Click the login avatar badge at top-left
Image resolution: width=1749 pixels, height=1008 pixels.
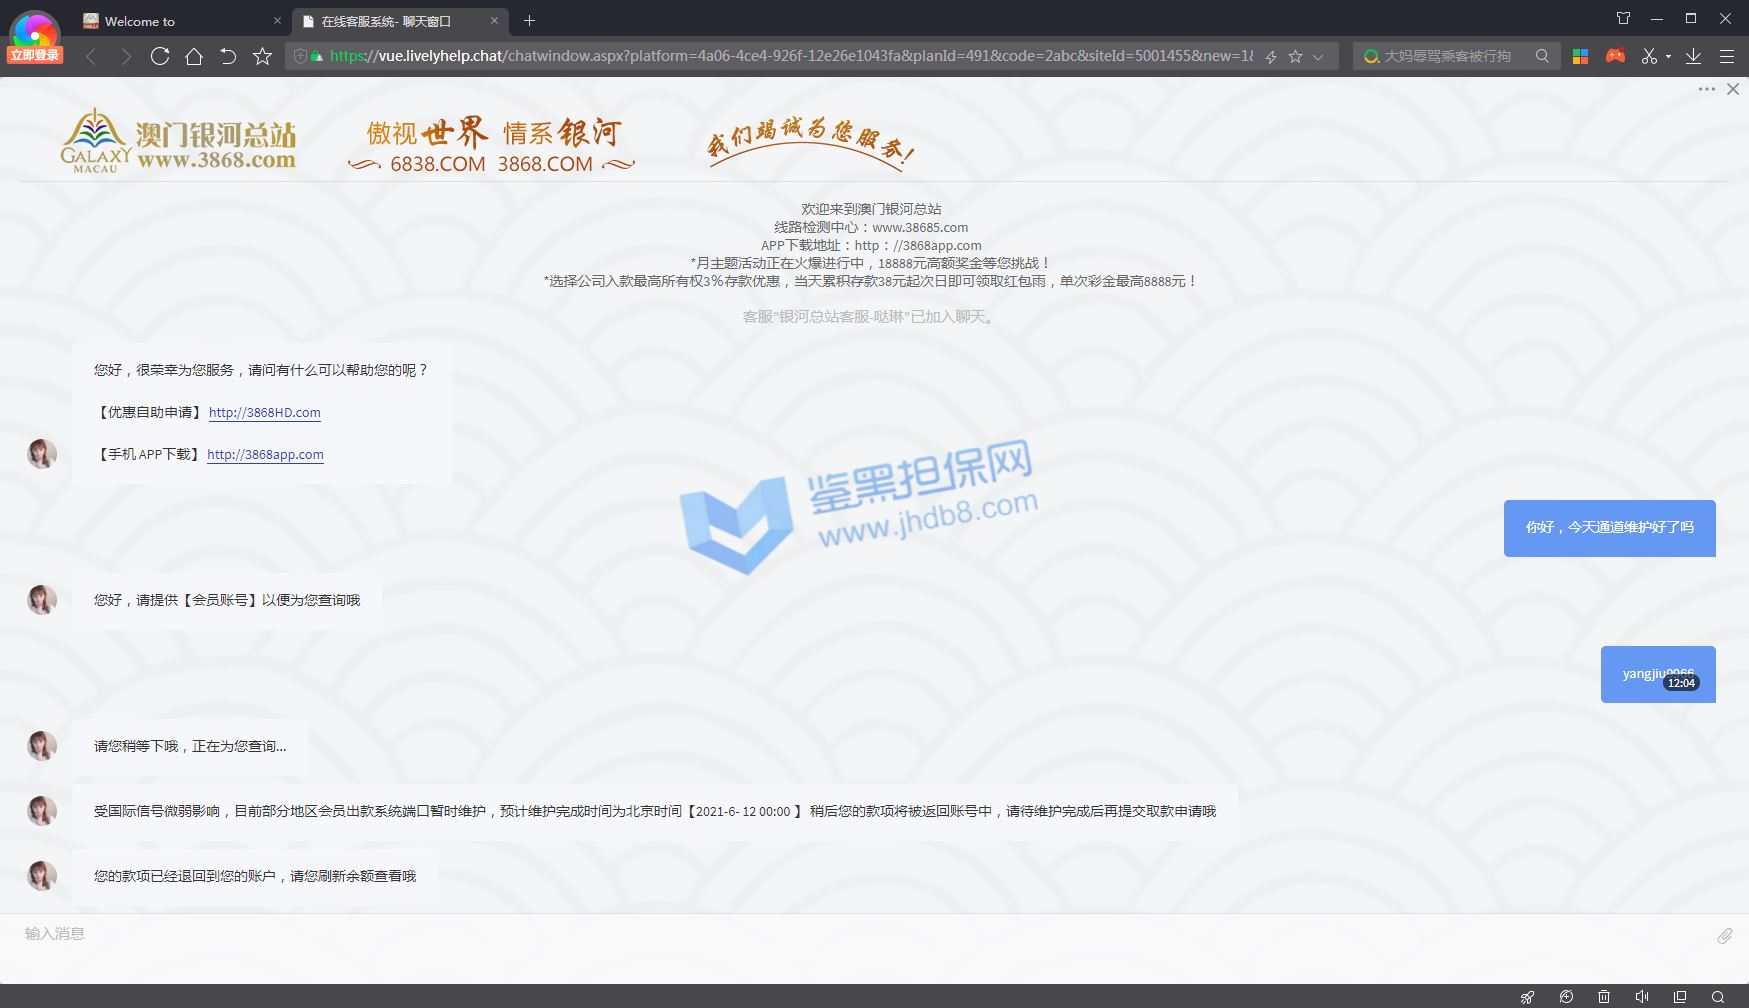tap(35, 37)
